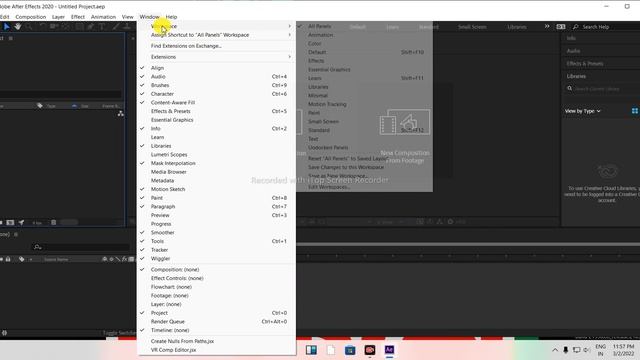This screenshot has width=640, height=360.
Task: Expand the Extensions submenu
Action: click(x=216, y=57)
